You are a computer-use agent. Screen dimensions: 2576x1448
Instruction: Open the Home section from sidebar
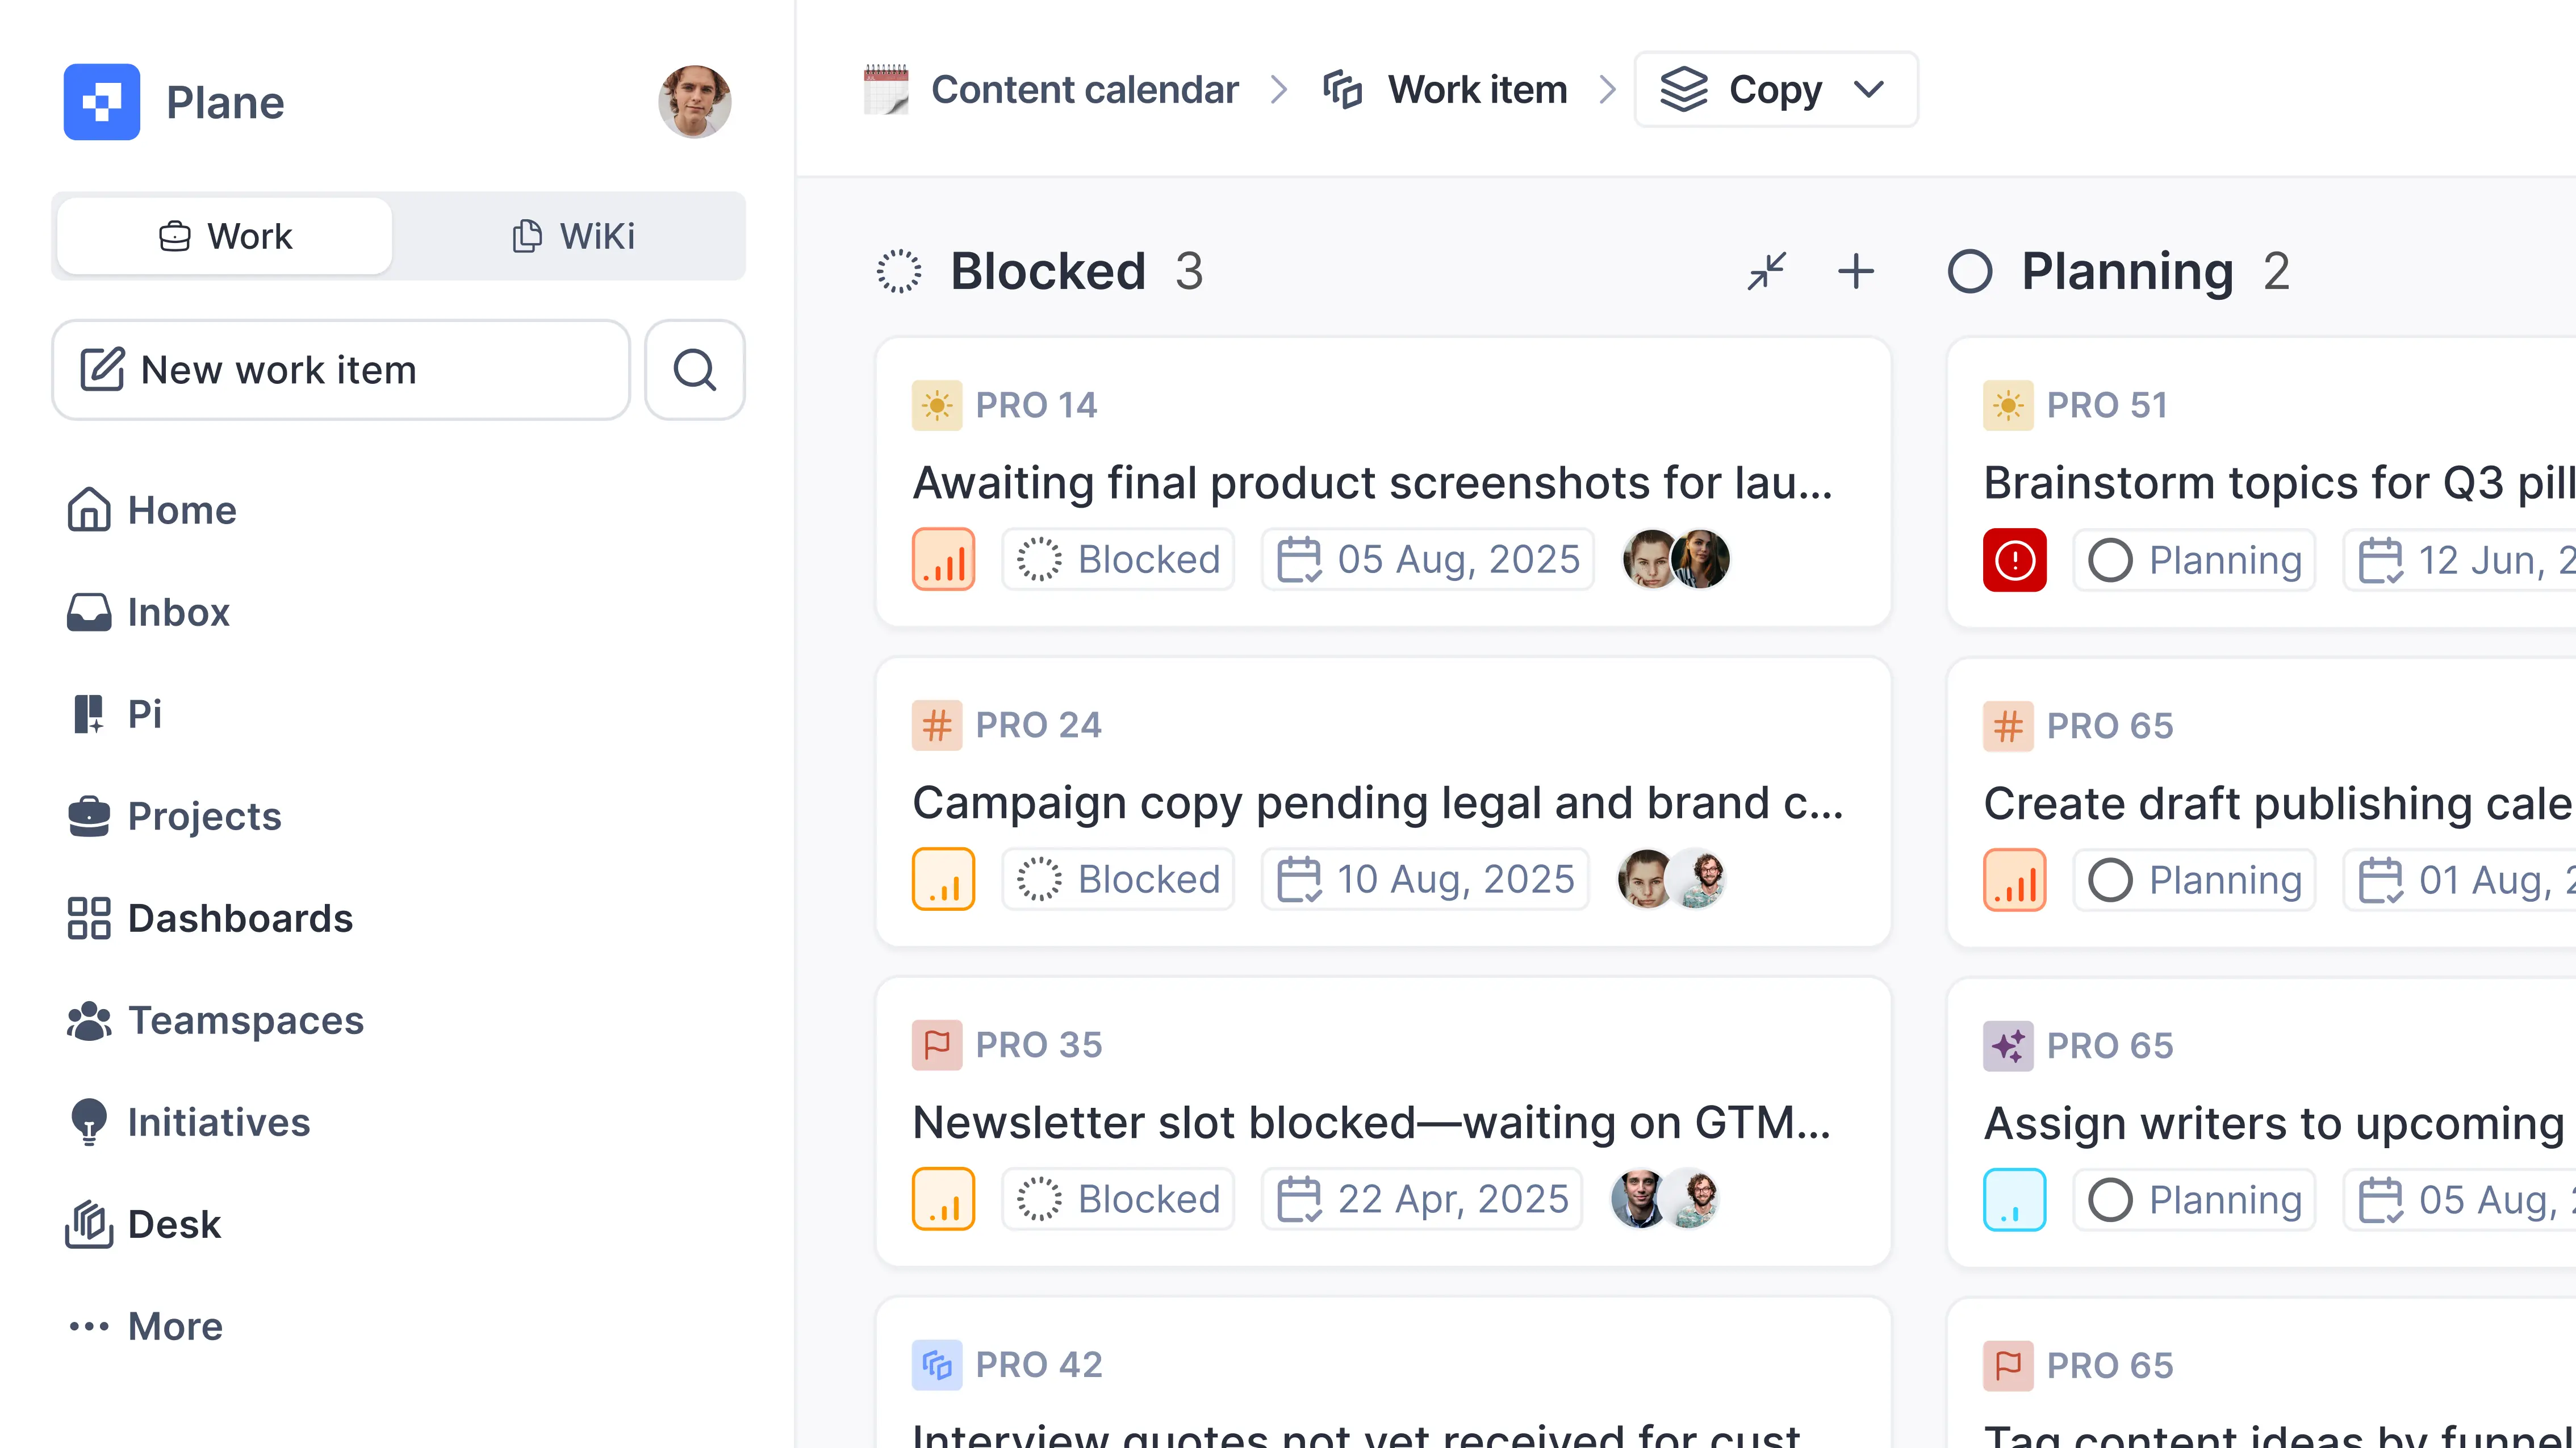180,510
